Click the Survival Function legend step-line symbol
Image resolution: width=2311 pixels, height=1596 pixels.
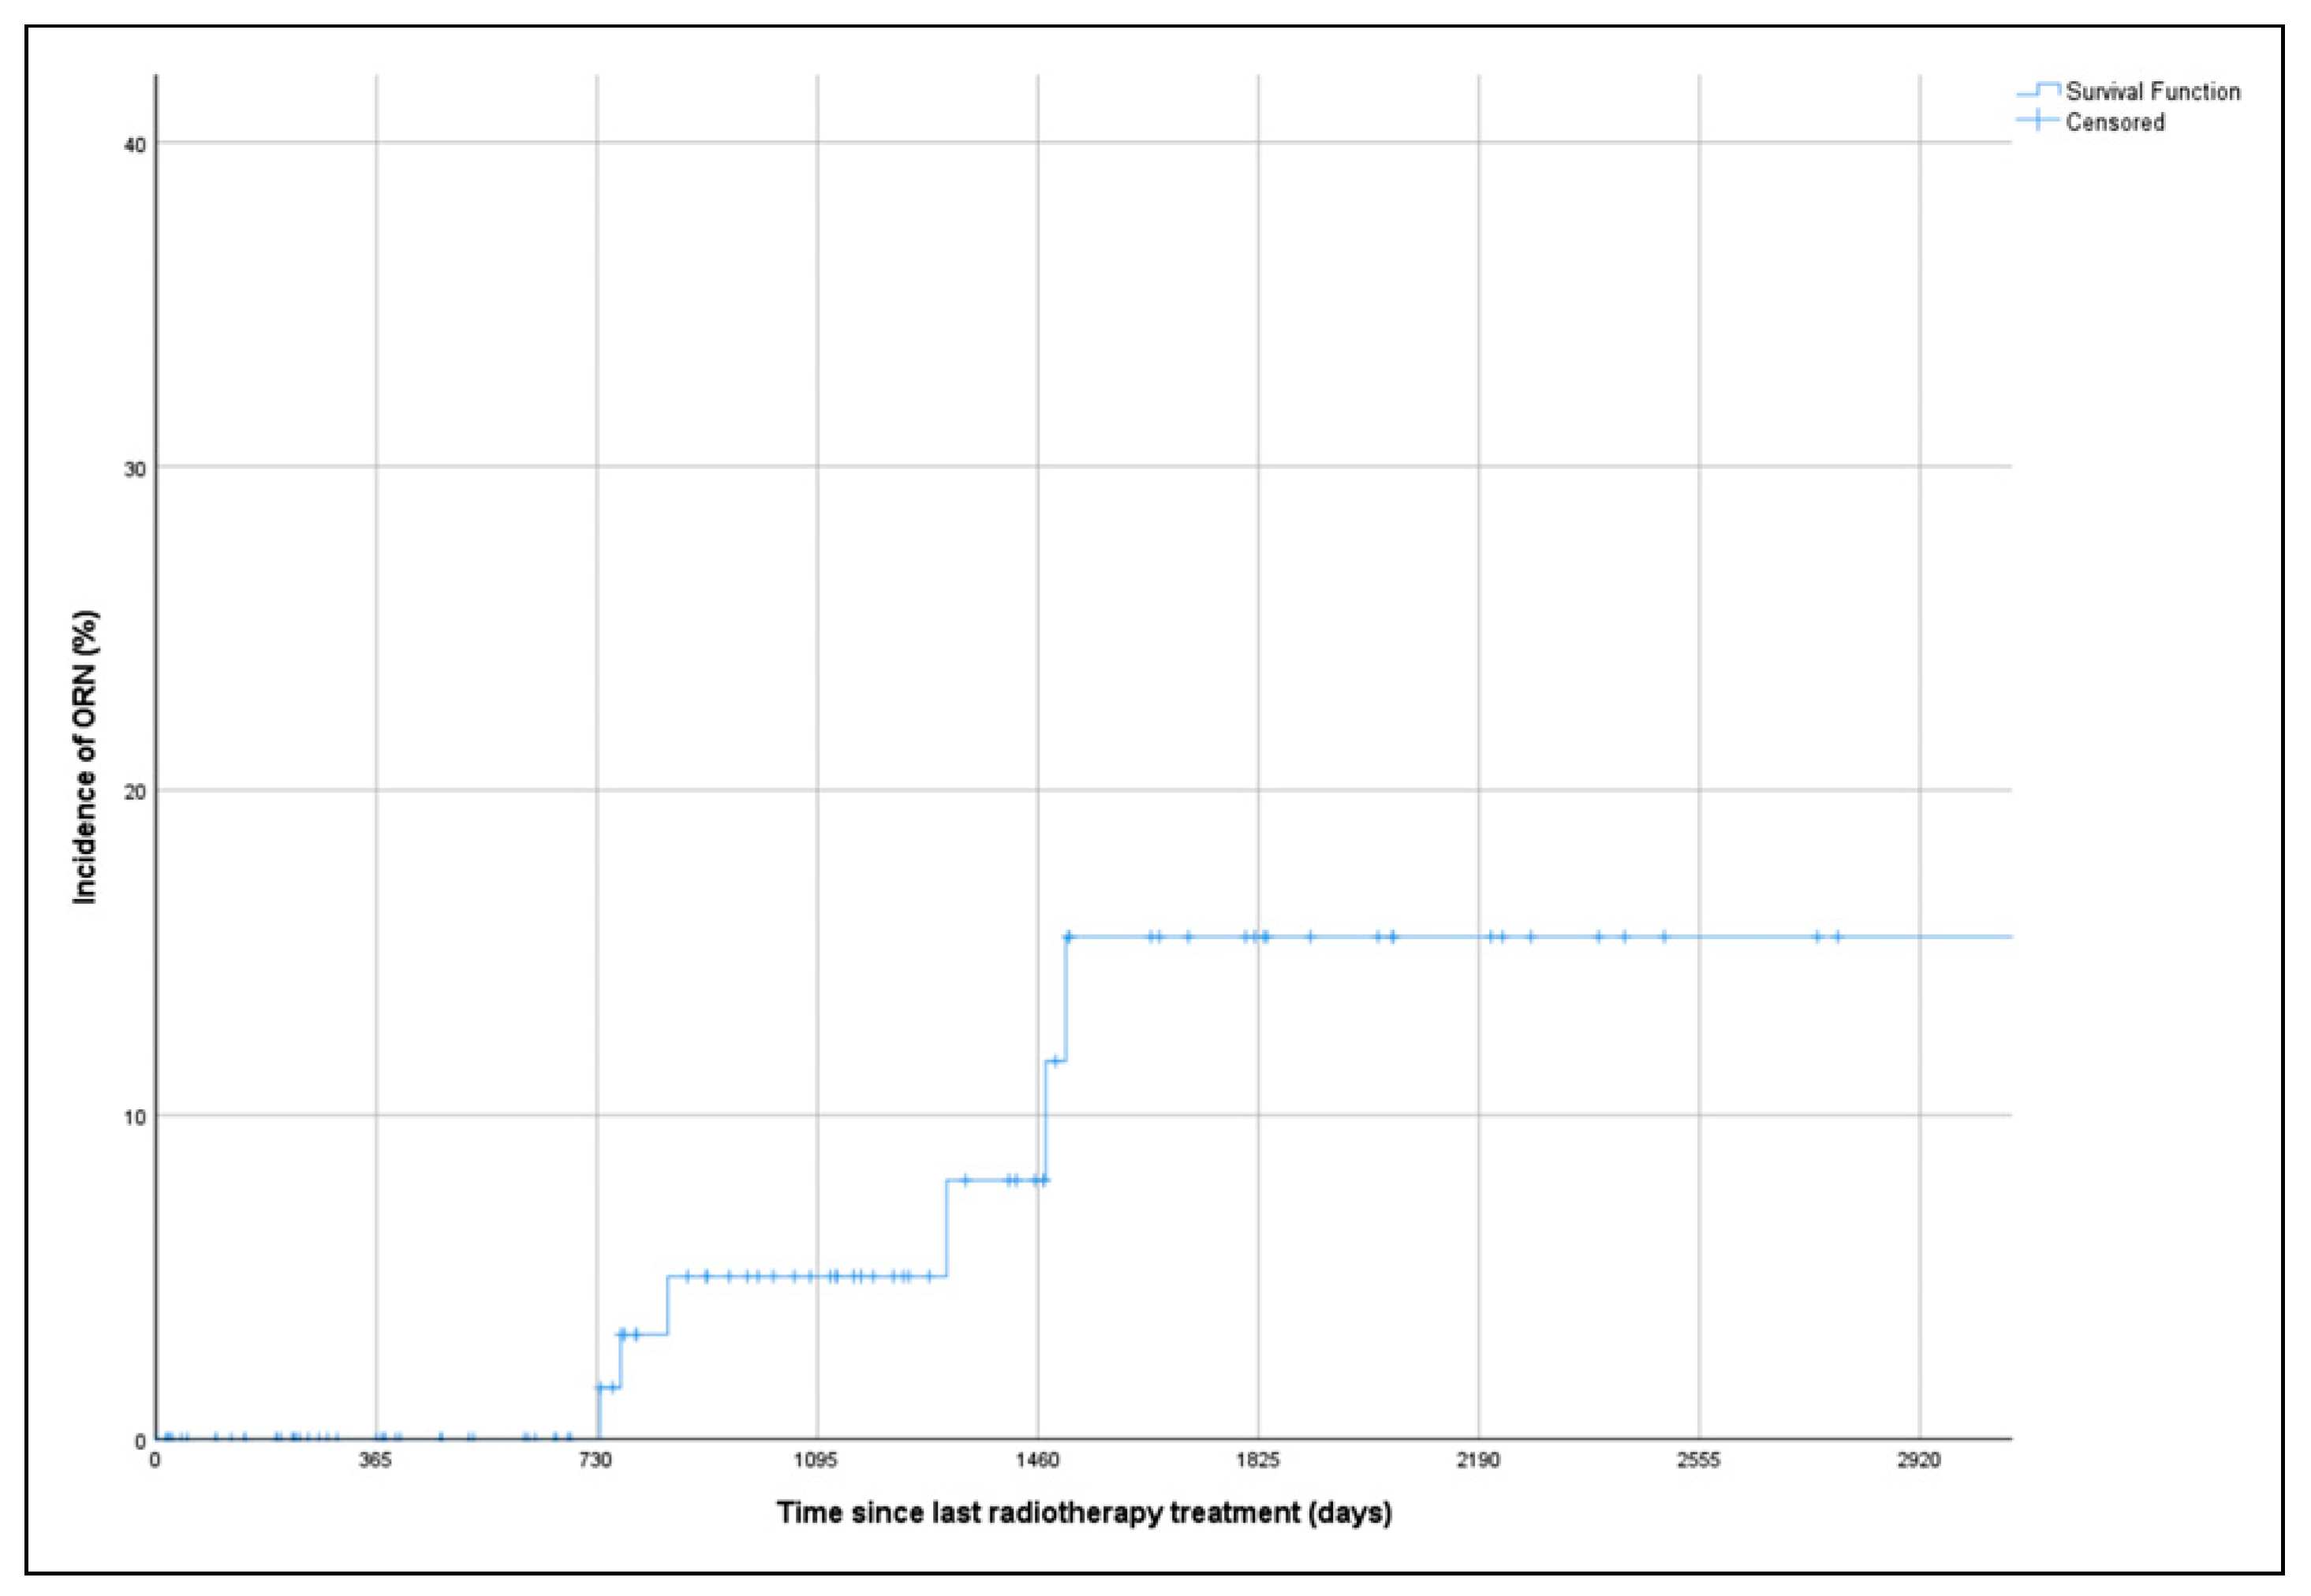(2037, 91)
